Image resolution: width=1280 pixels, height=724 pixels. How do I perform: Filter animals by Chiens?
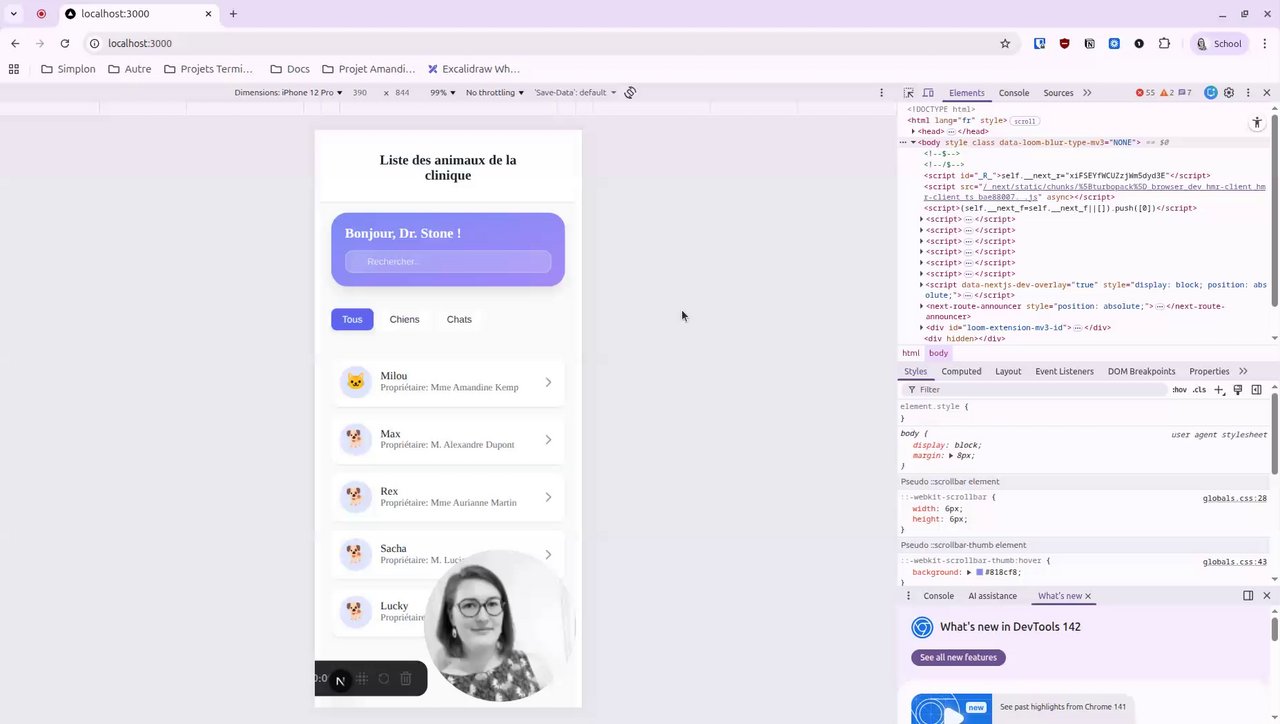[404, 319]
